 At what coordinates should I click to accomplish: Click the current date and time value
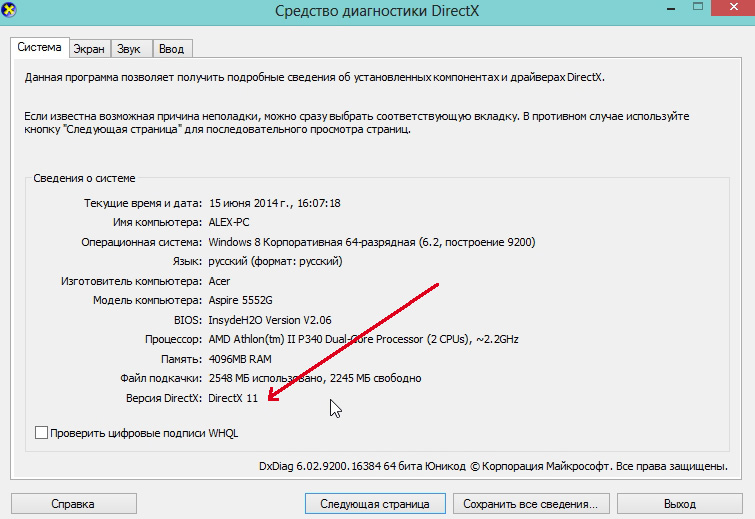click(x=274, y=203)
